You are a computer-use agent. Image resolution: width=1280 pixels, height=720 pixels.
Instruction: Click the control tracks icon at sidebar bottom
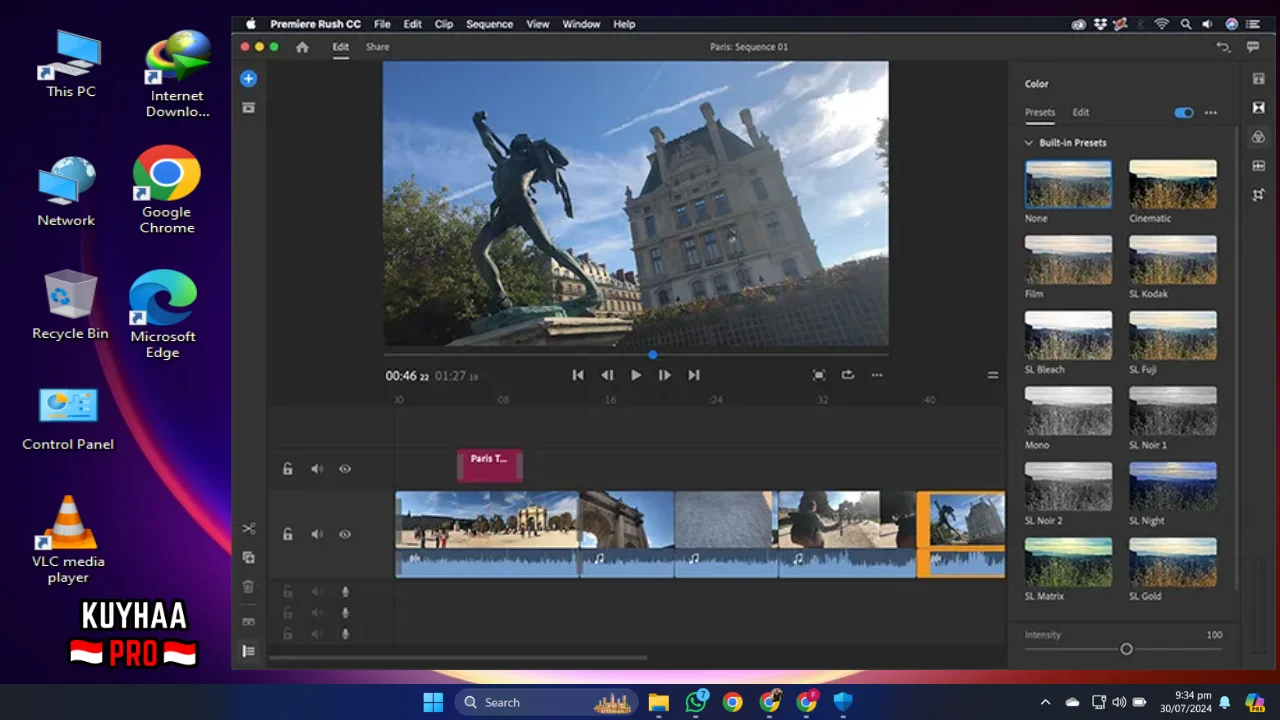tap(249, 651)
